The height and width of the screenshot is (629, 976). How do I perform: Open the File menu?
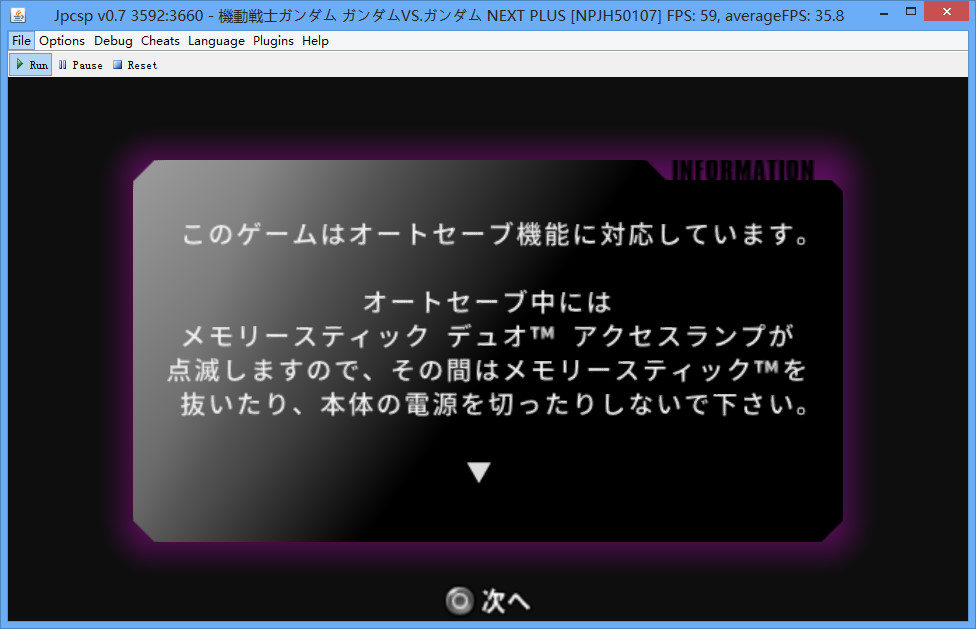(21, 41)
